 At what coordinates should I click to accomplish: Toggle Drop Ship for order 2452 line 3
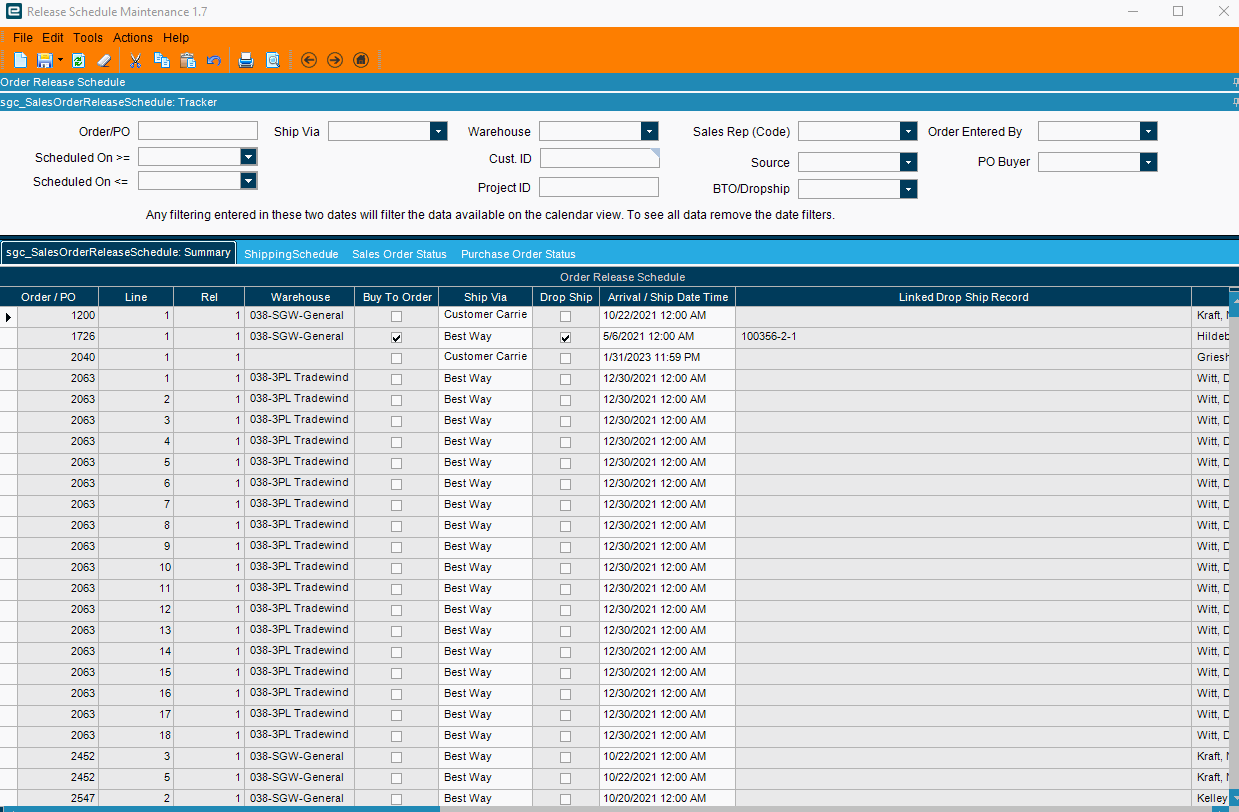click(566, 757)
